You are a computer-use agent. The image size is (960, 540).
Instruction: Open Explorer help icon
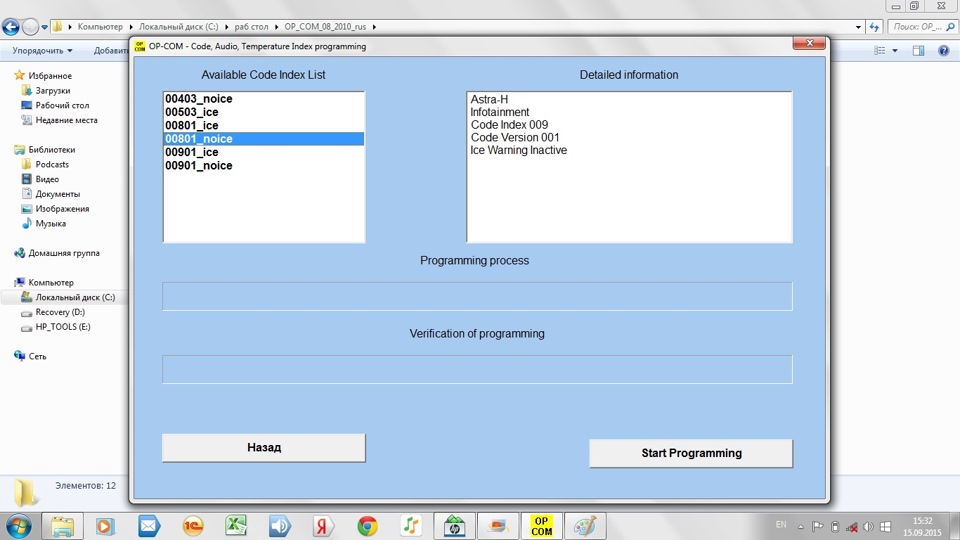pos(943,51)
